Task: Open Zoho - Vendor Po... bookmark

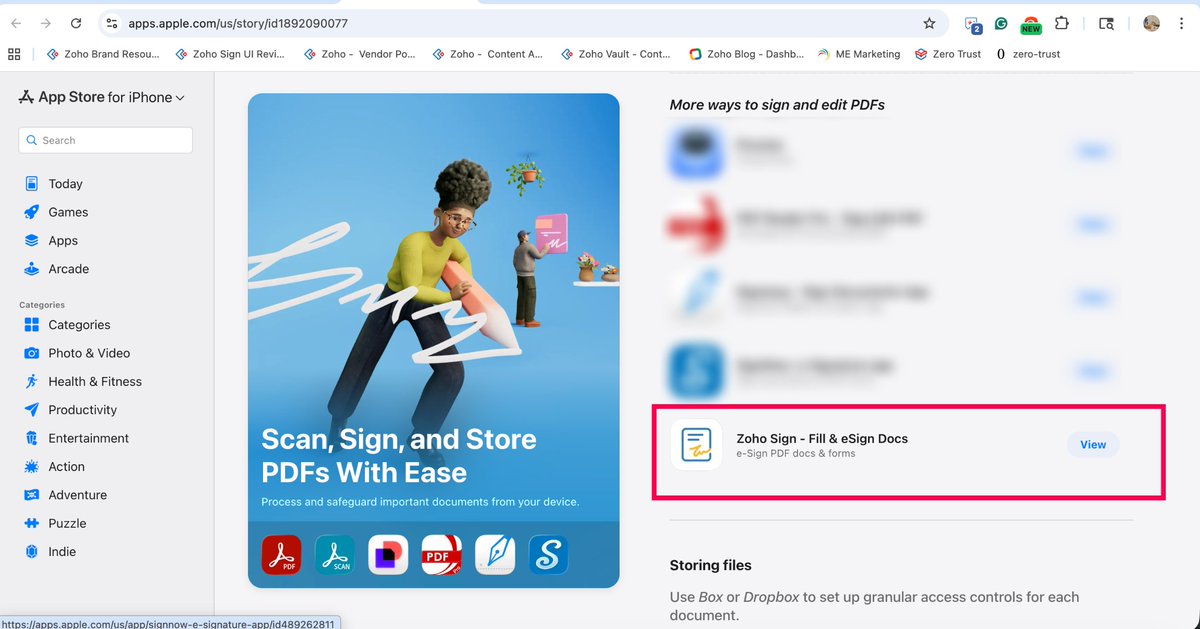Action: (x=360, y=54)
